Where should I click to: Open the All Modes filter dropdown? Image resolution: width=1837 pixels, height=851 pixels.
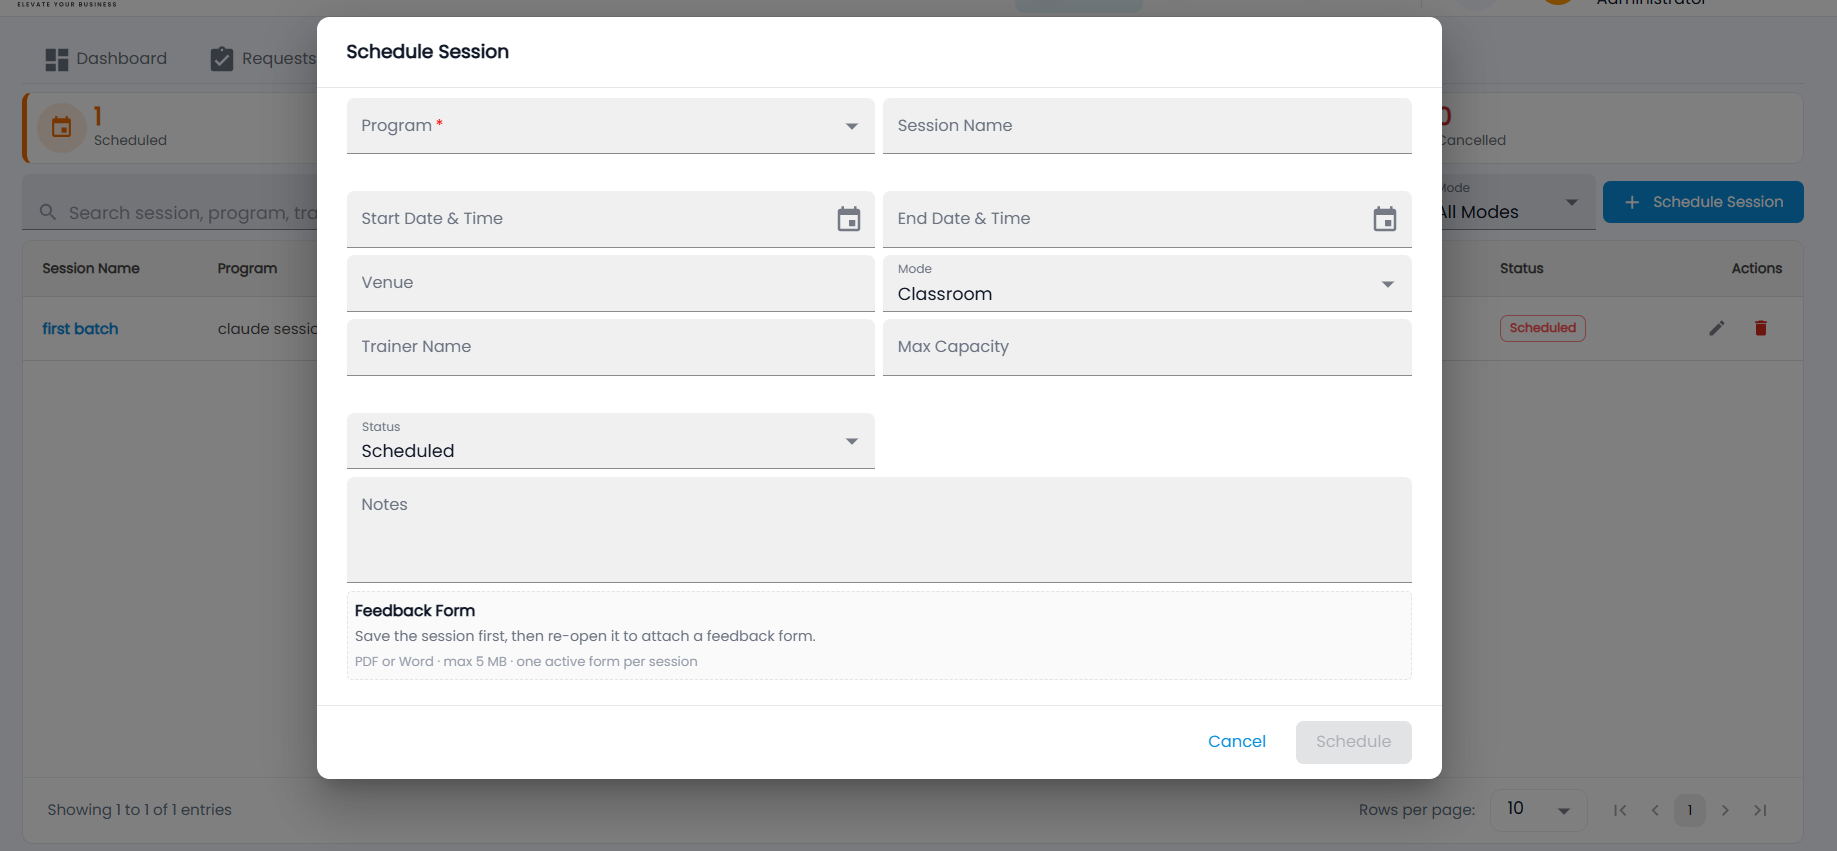click(1518, 202)
